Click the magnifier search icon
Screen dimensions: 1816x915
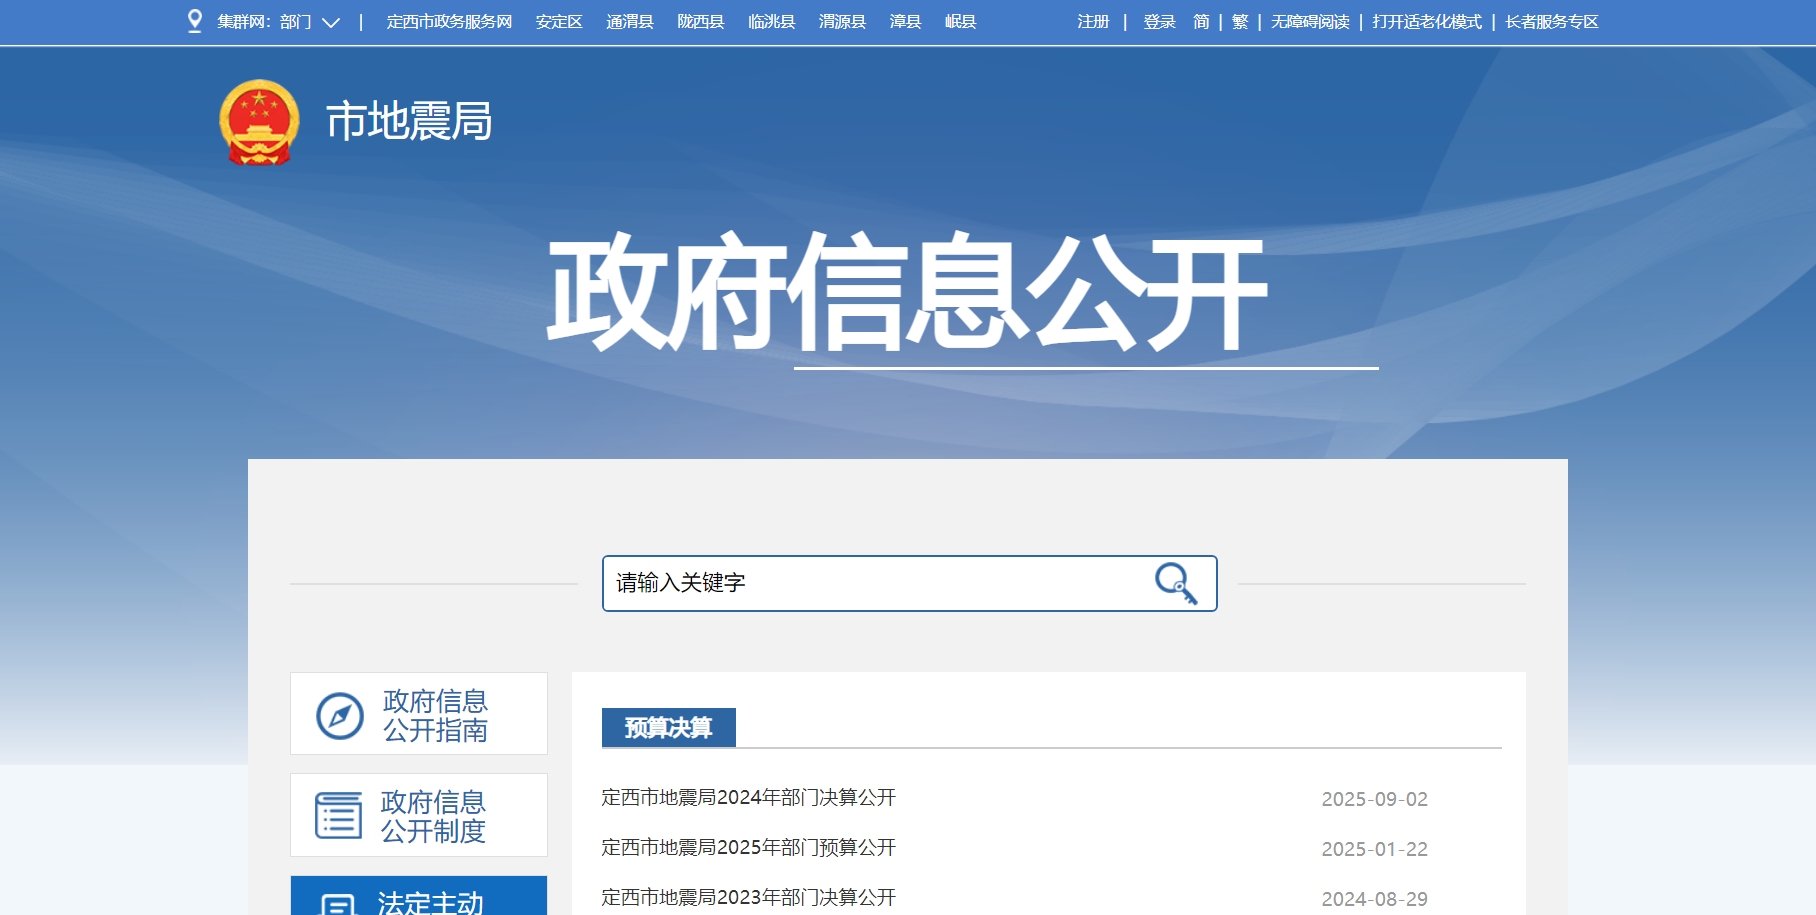click(1175, 583)
